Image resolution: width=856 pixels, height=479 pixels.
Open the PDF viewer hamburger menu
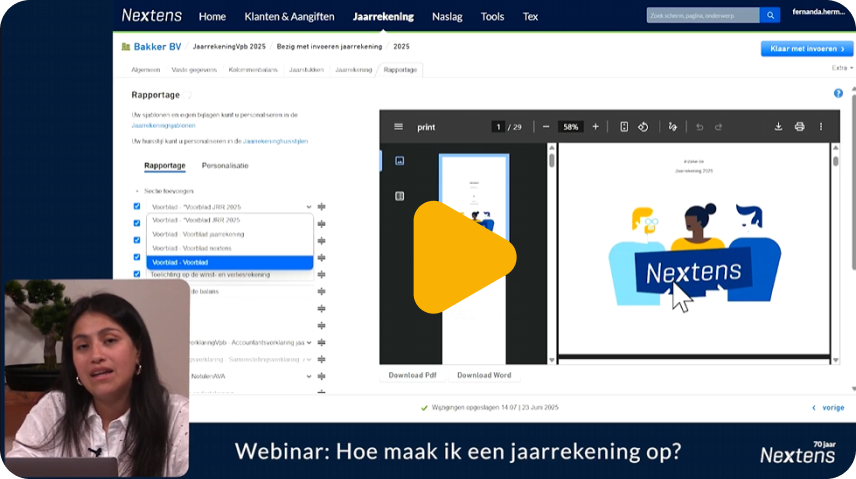(x=398, y=127)
